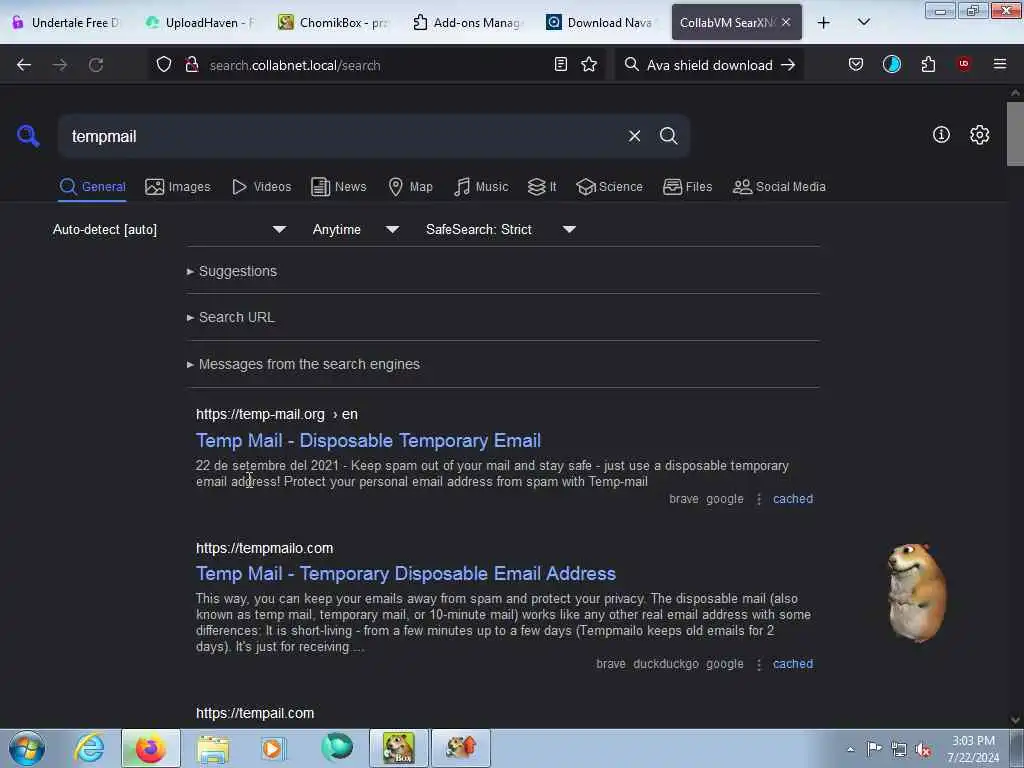Switch to the Add-ons Manager browser tab
This screenshot has height=768, width=1024.
(x=469, y=22)
